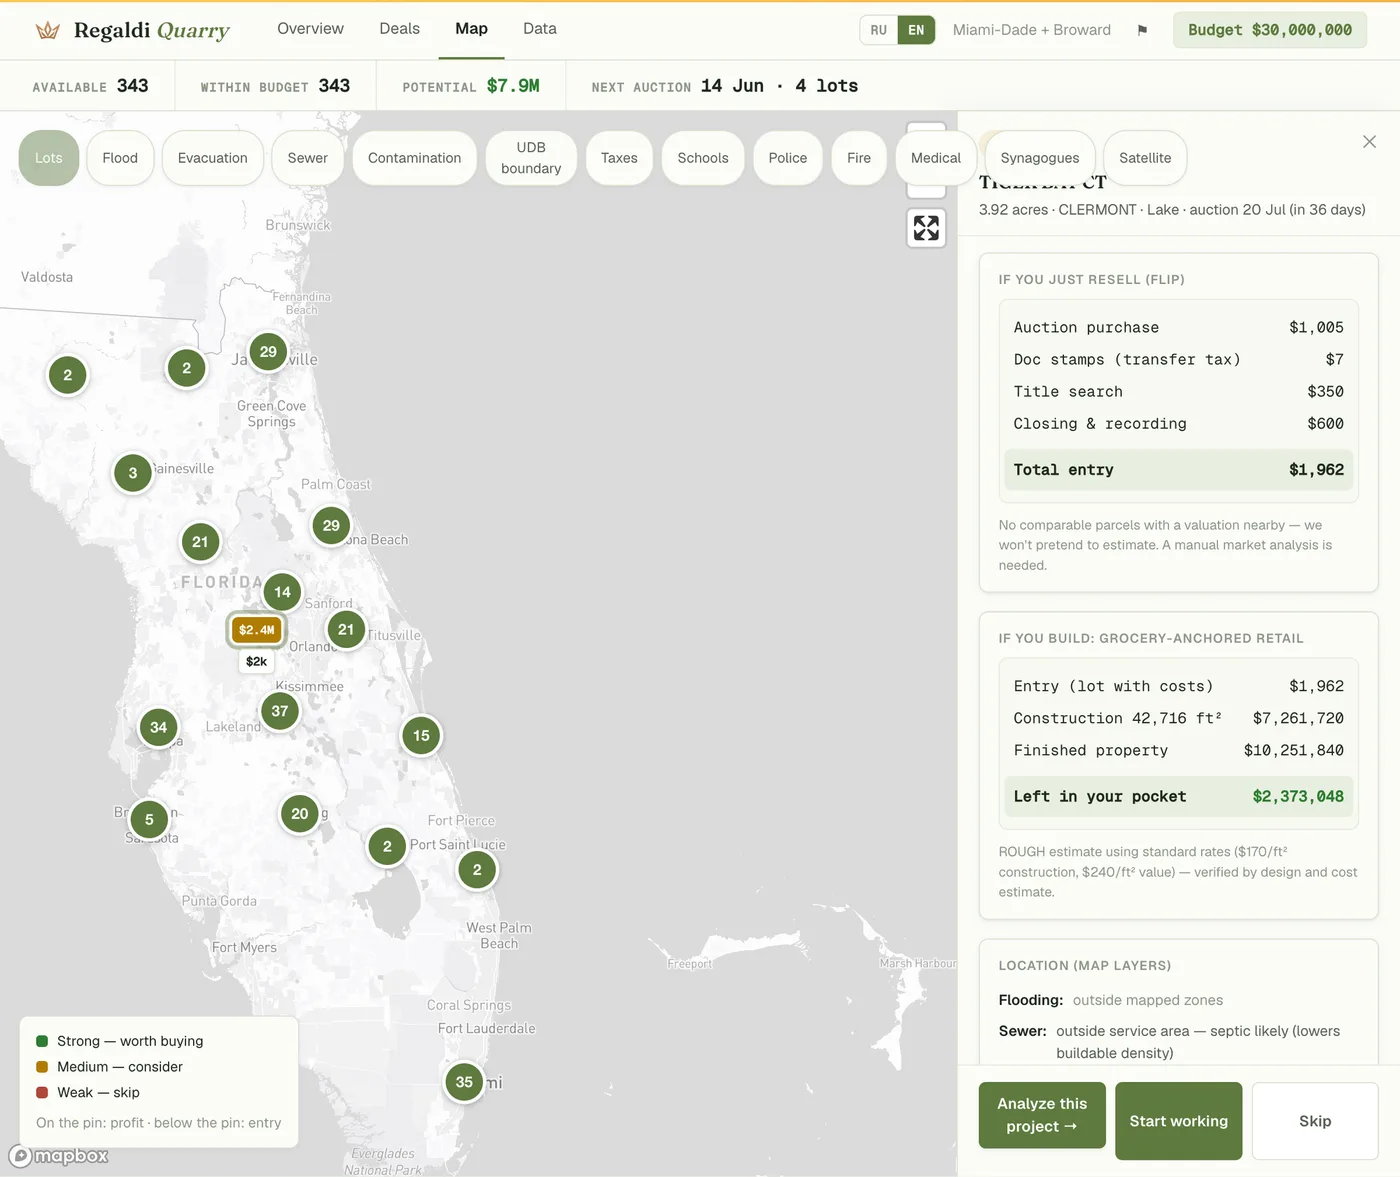
Task: Click the NEXT AUCTION 14 Jun stat
Action: (x=725, y=86)
